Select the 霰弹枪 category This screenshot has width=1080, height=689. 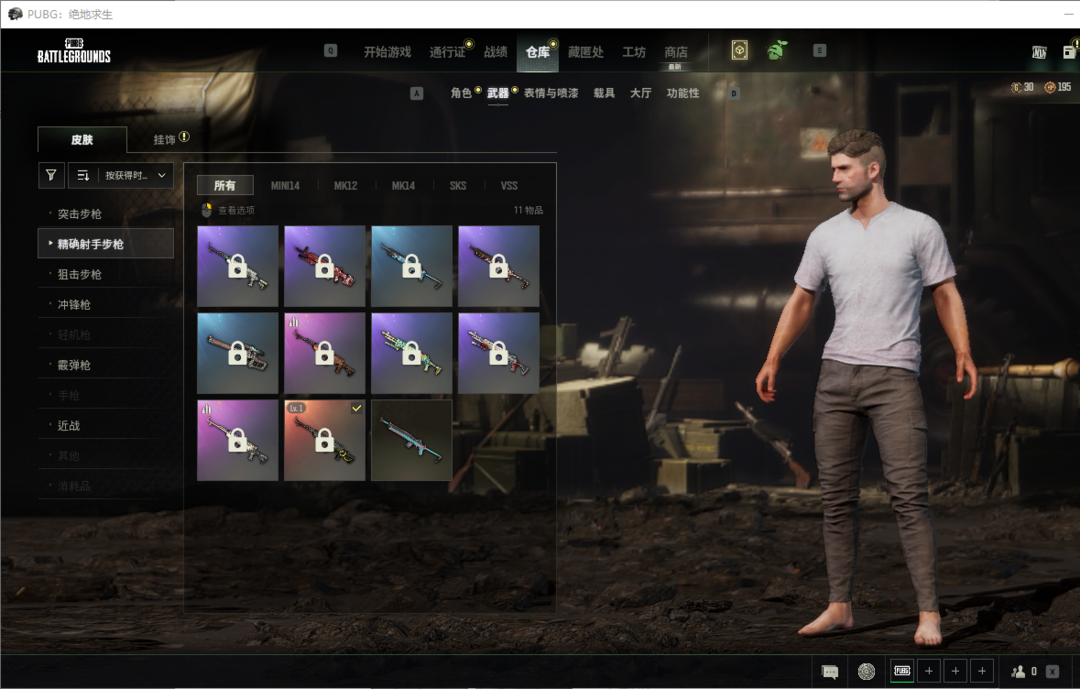[x=105, y=365]
